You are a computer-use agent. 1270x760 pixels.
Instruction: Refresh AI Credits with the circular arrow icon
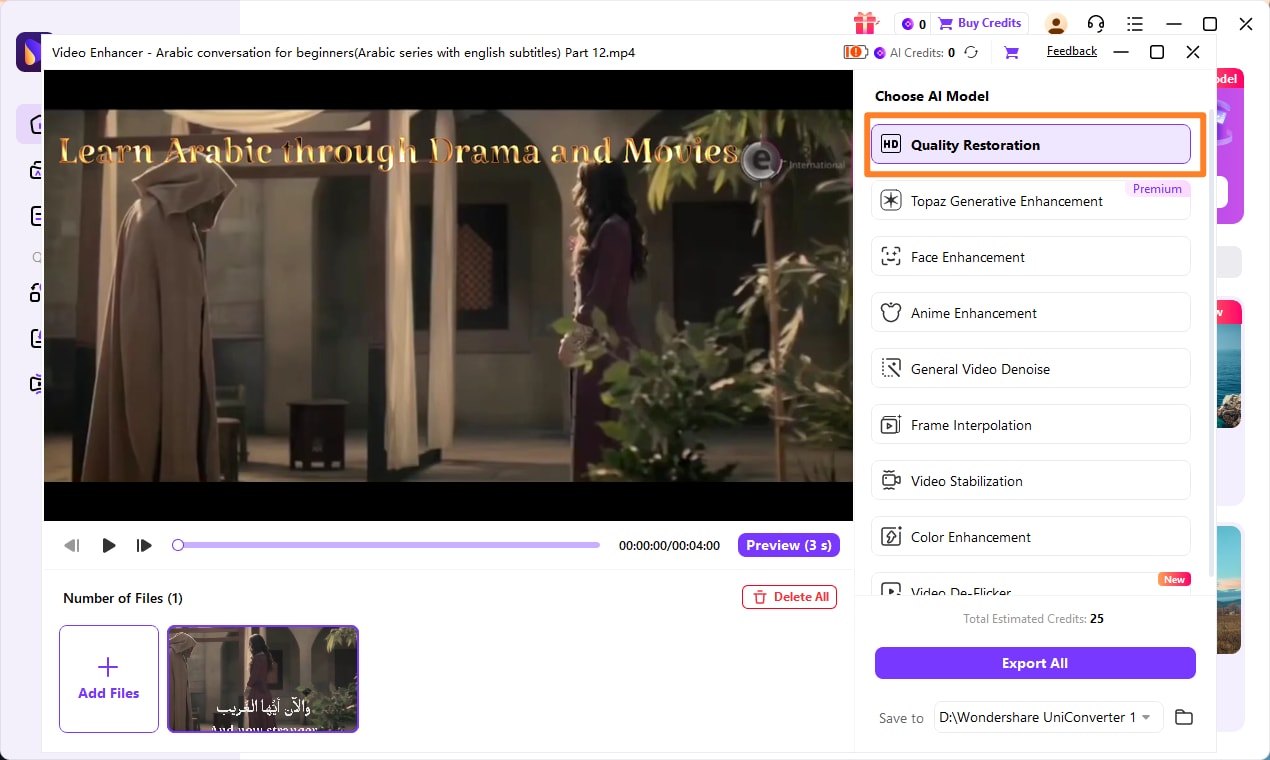(x=971, y=53)
